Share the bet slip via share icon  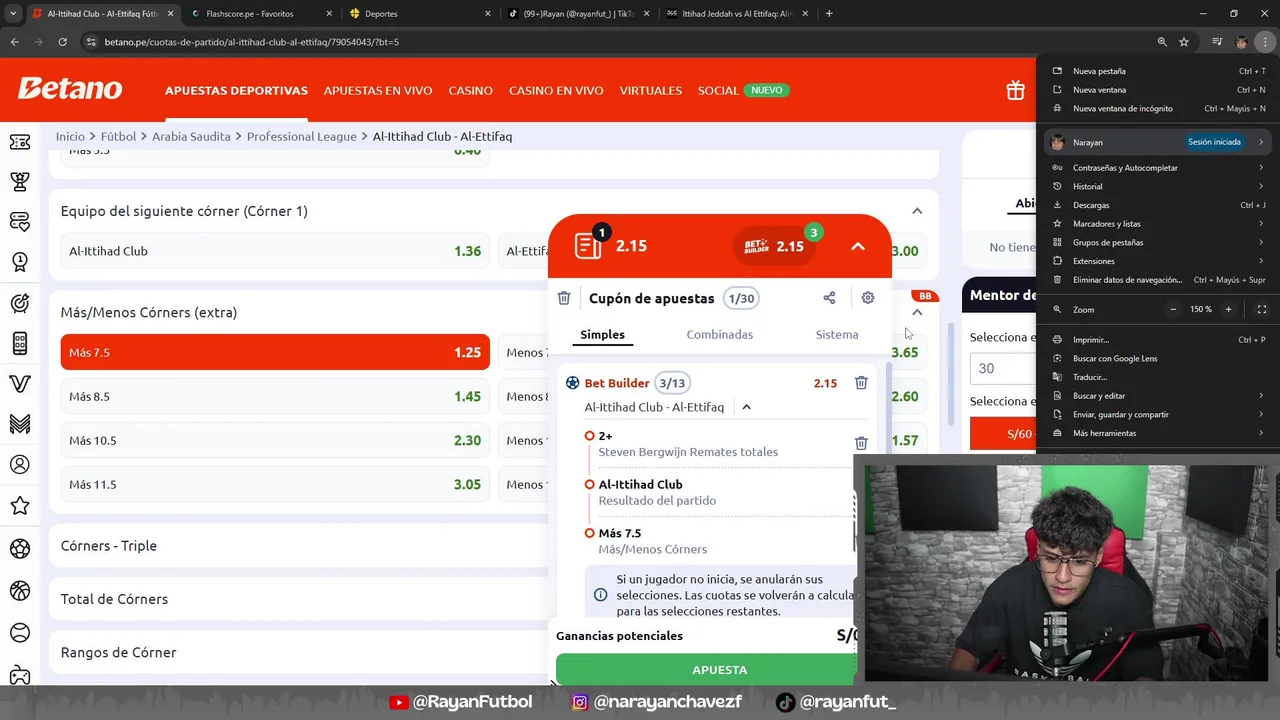[x=829, y=298]
